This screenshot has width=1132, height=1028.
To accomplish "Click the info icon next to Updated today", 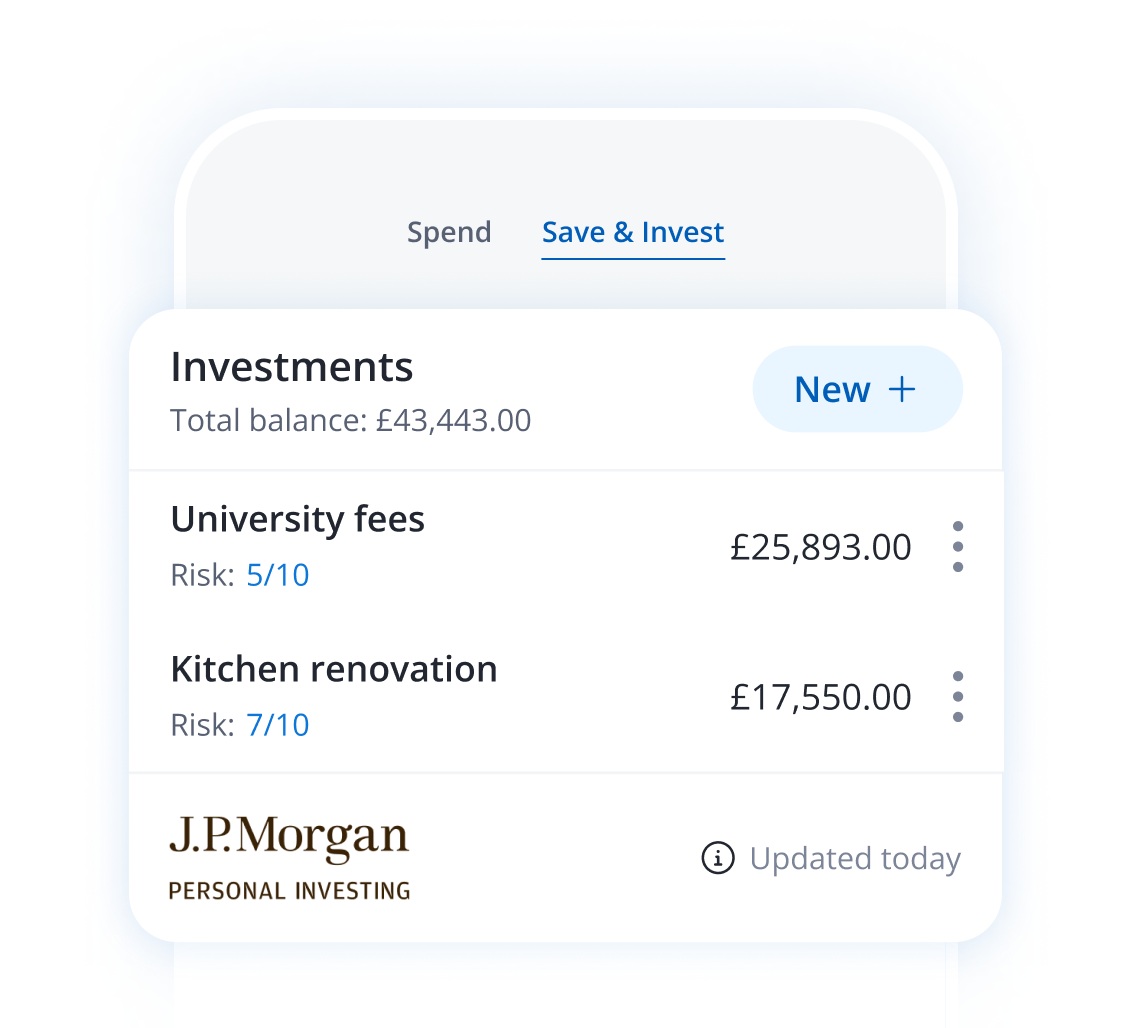I will (x=717, y=858).
